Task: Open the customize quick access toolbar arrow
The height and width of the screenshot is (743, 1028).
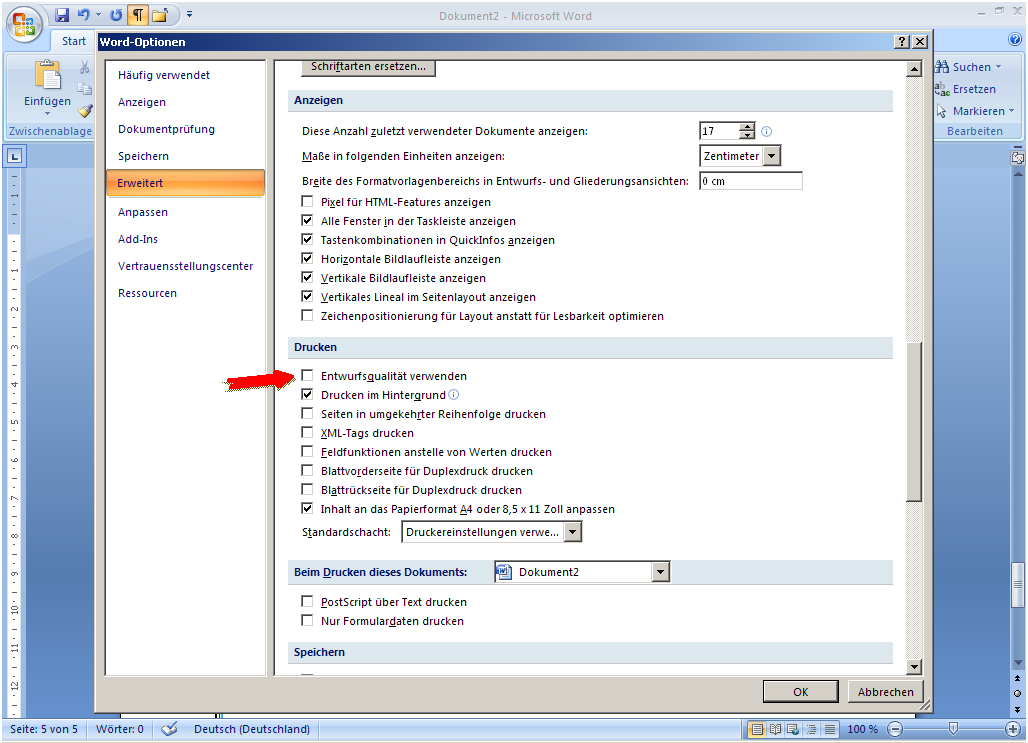Action: pos(189,14)
